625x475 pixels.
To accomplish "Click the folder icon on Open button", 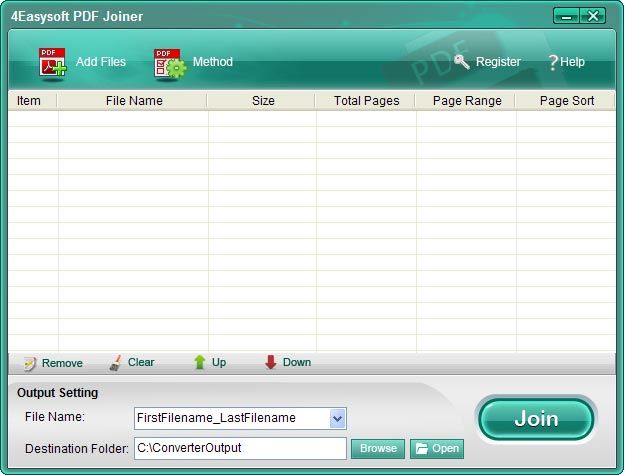I will click(422, 449).
